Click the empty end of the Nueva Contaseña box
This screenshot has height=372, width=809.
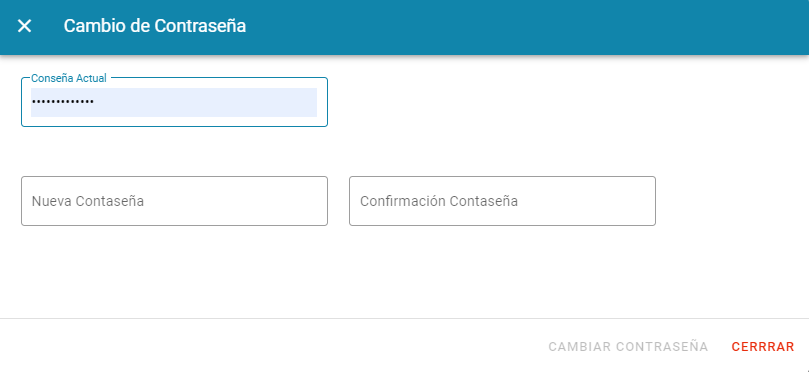(x=258, y=201)
